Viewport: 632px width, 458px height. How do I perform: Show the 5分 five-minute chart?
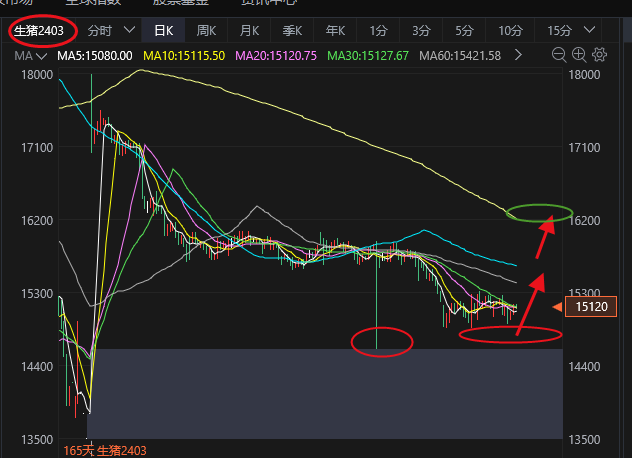coord(464,32)
